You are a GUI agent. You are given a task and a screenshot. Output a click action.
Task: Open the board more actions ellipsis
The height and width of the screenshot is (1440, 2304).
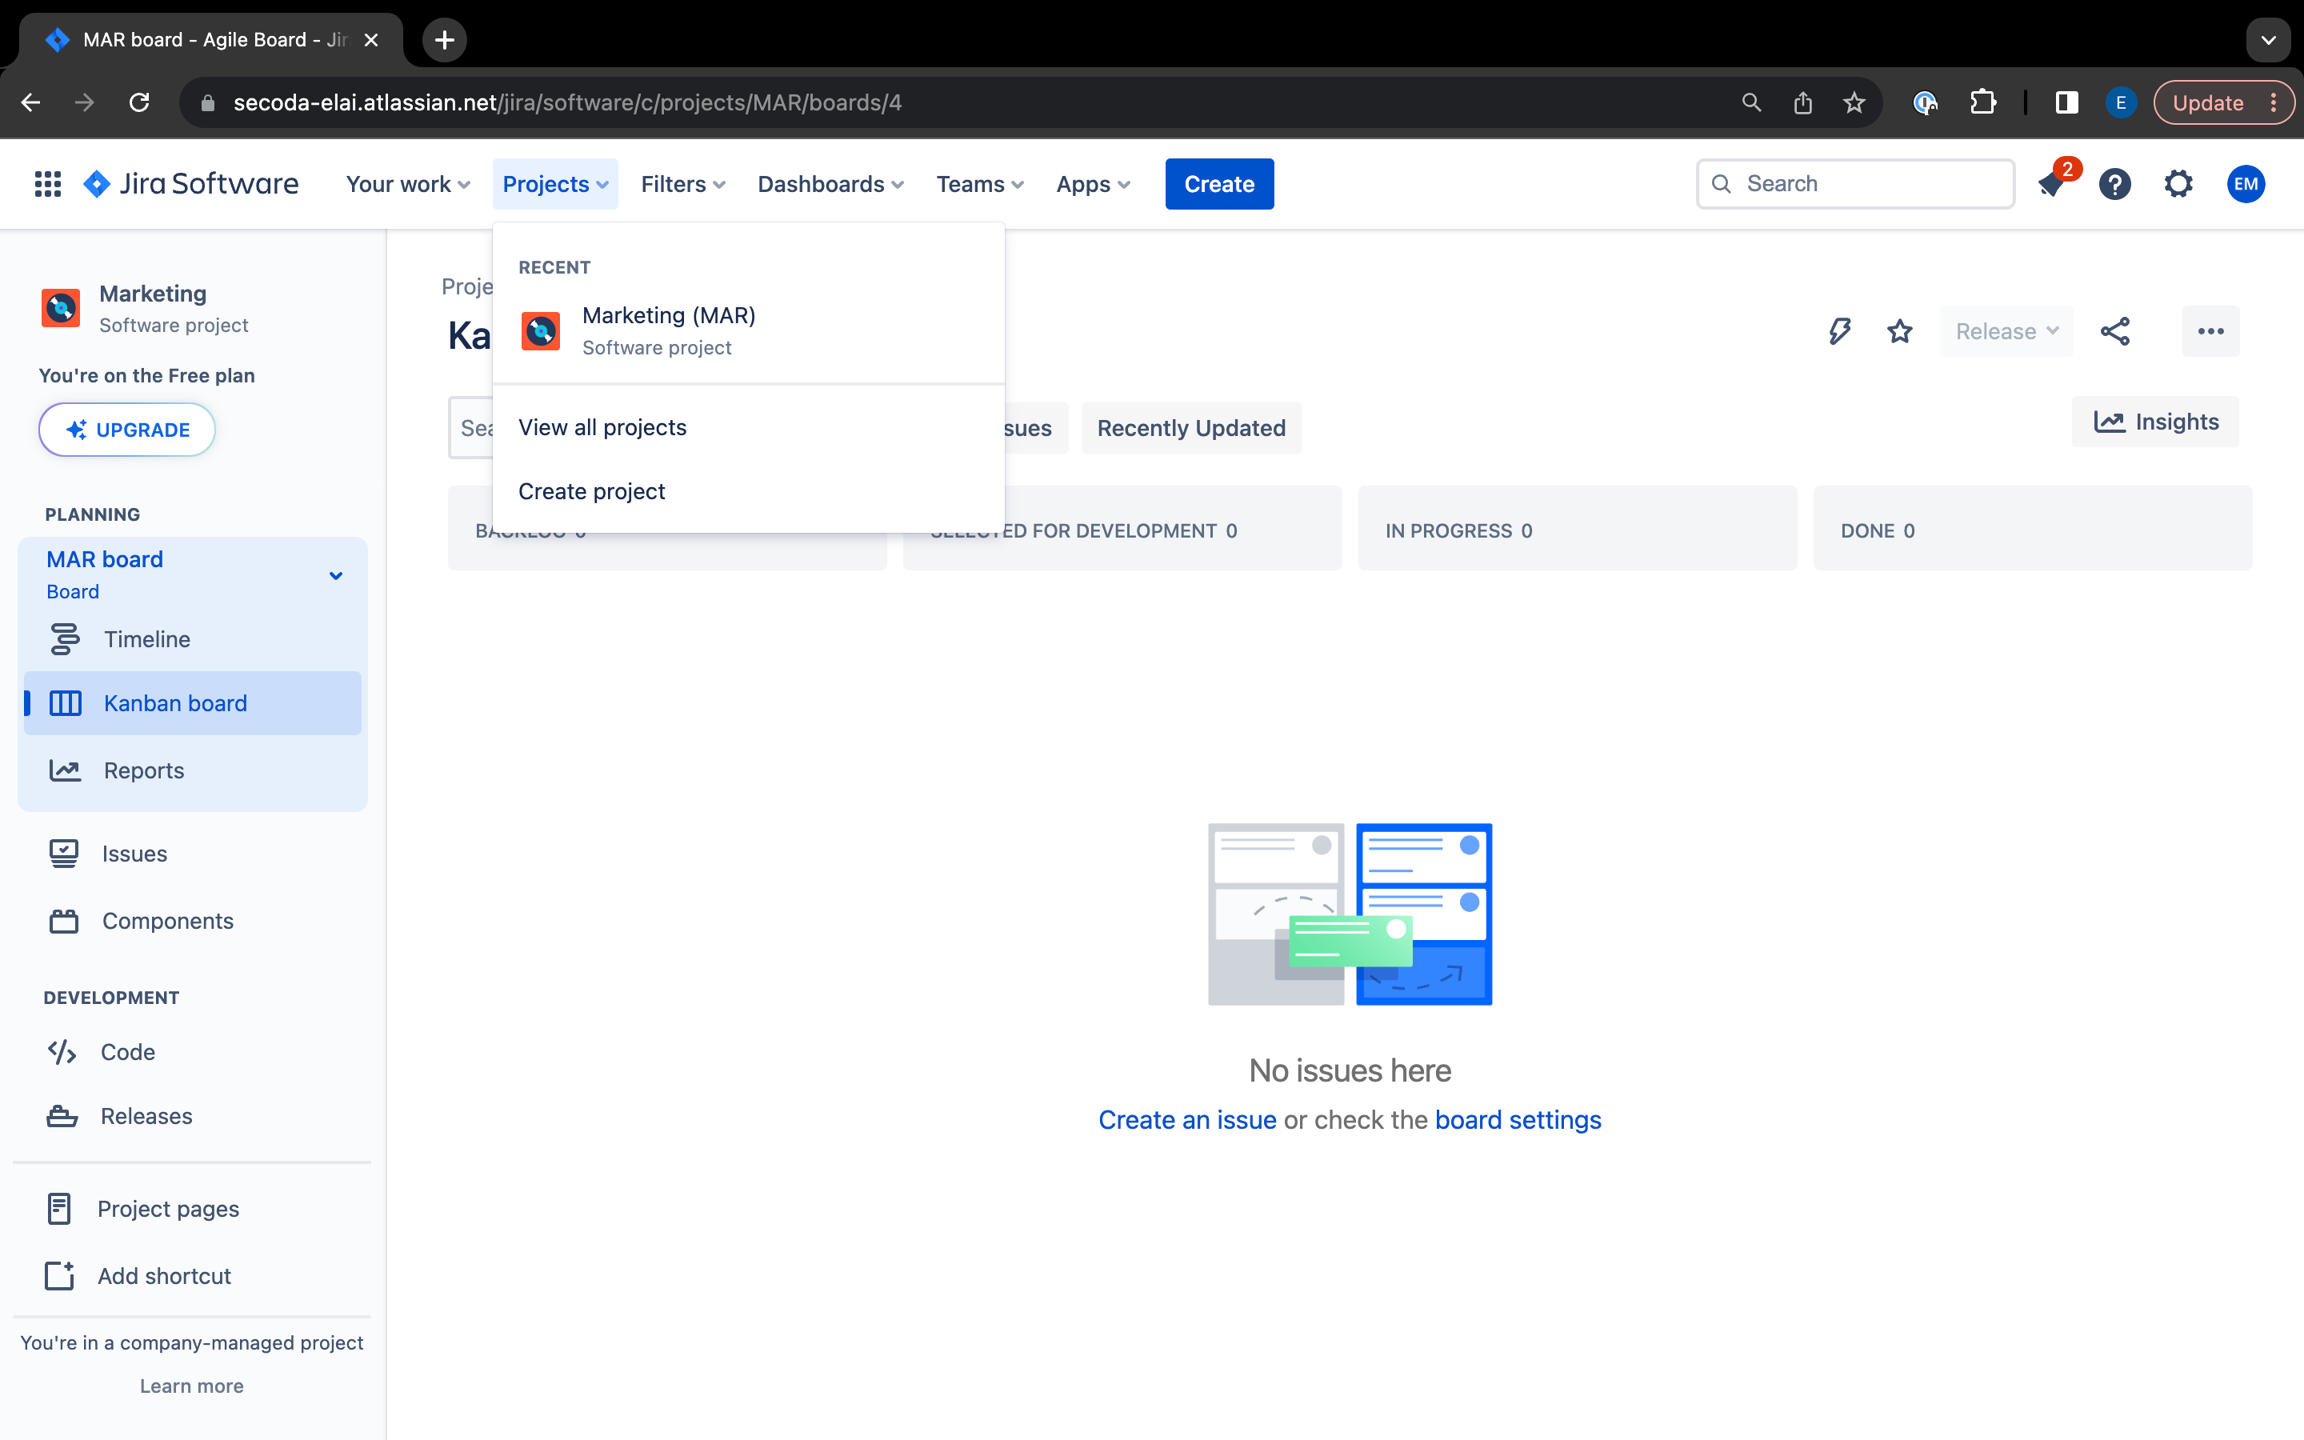click(x=2210, y=331)
